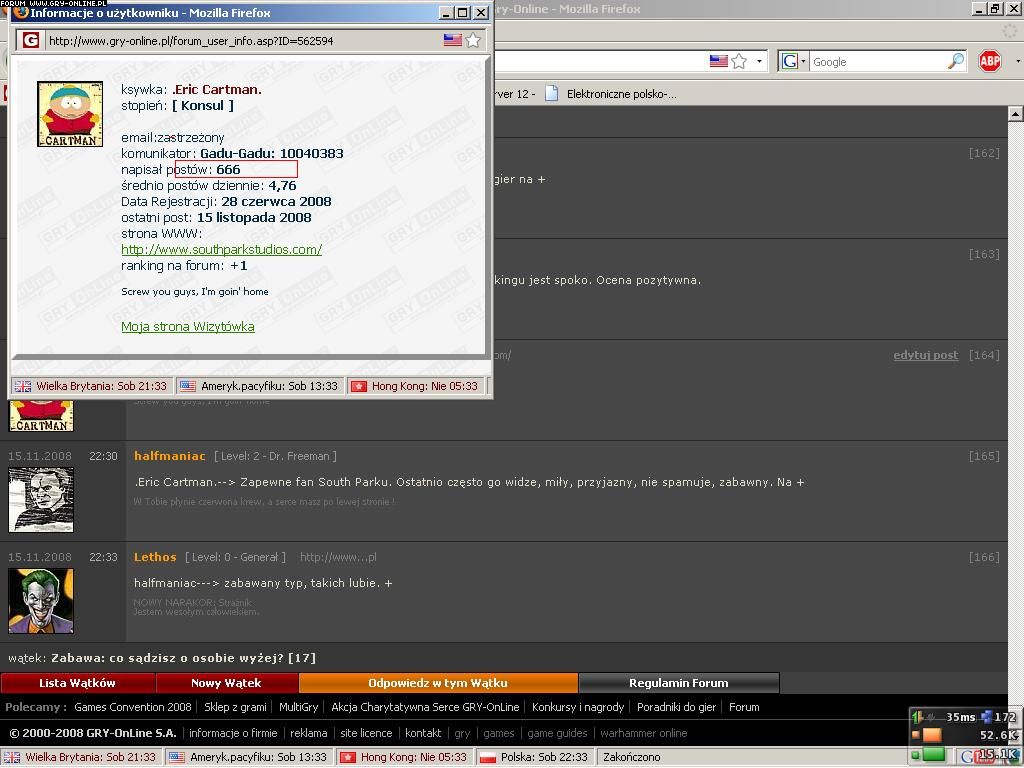Open the informacje o firmie link
This screenshot has width=1024, height=768.
[x=233, y=733]
